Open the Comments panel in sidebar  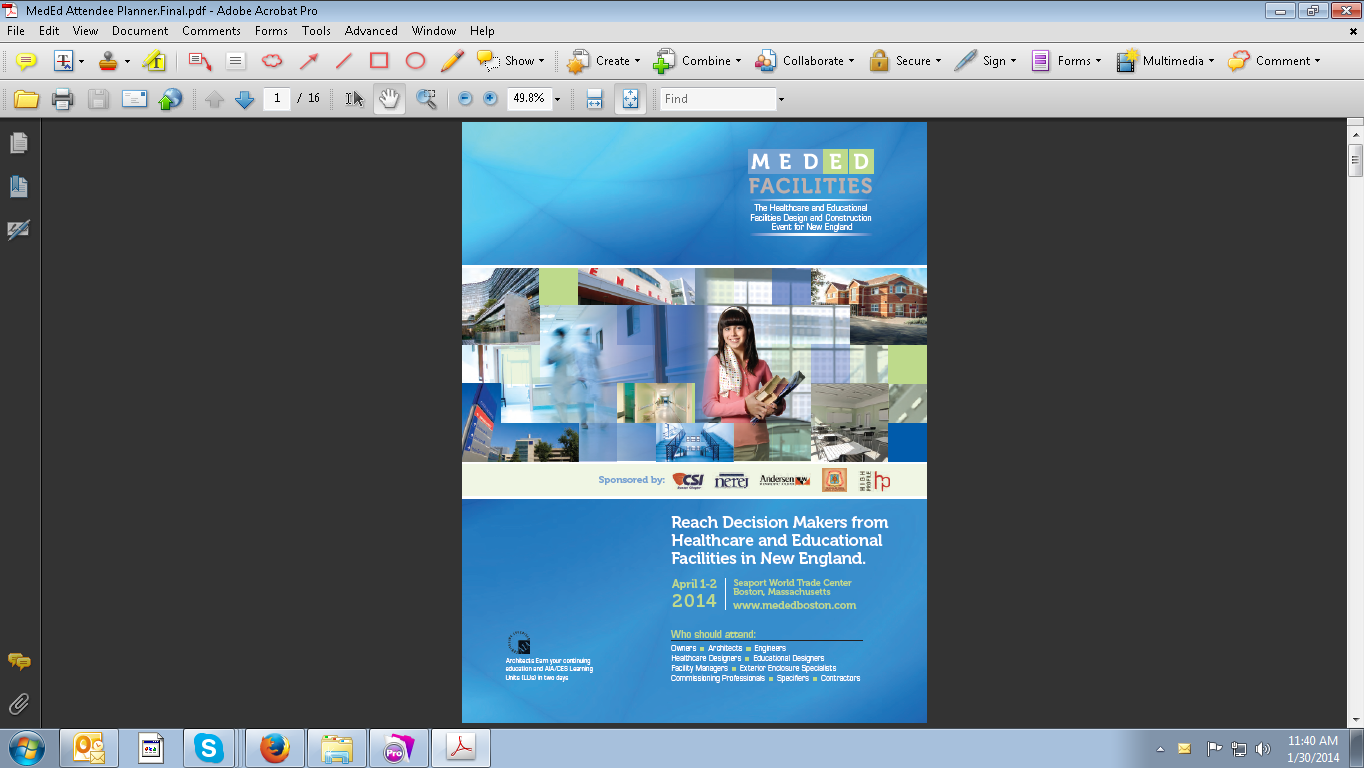(x=19, y=661)
